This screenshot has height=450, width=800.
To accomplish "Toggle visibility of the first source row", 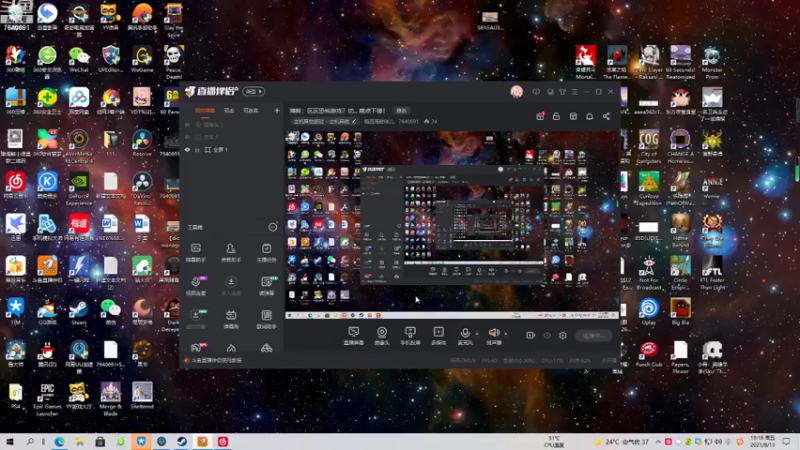I will pos(187,124).
